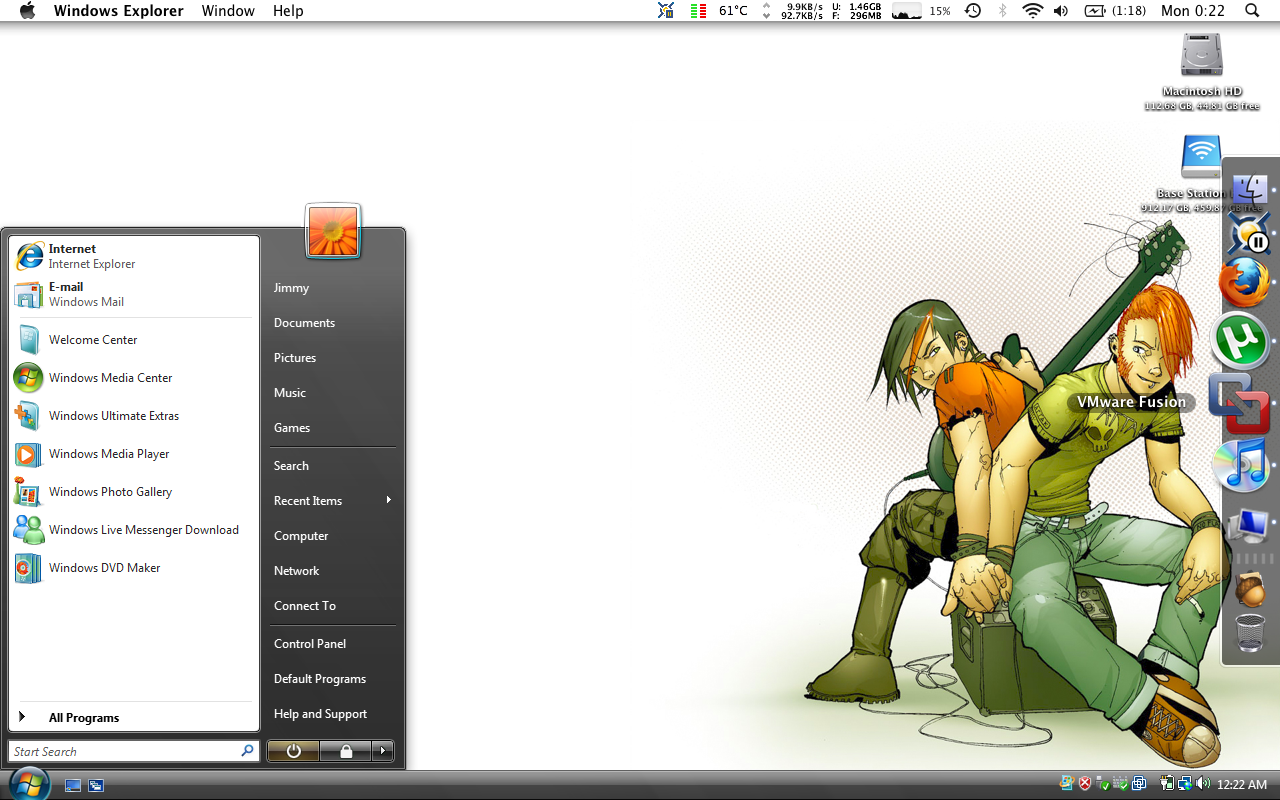Open Help and Support
The image size is (1280, 800).
(x=333, y=714)
